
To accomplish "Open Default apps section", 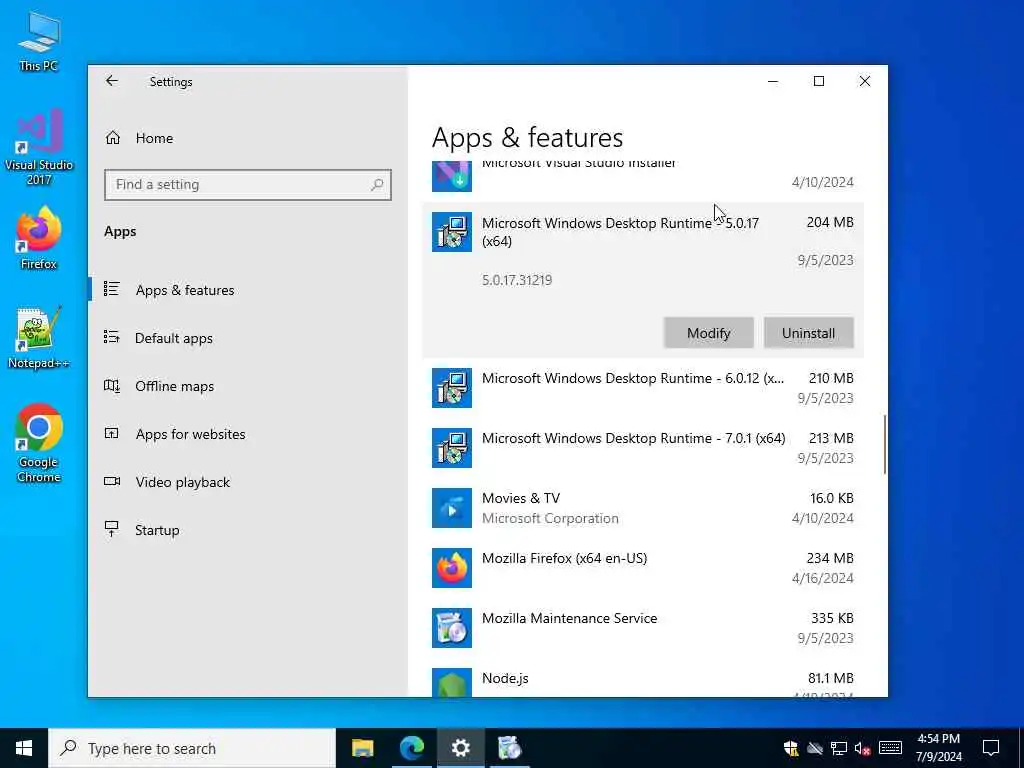I will (x=174, y=338).
